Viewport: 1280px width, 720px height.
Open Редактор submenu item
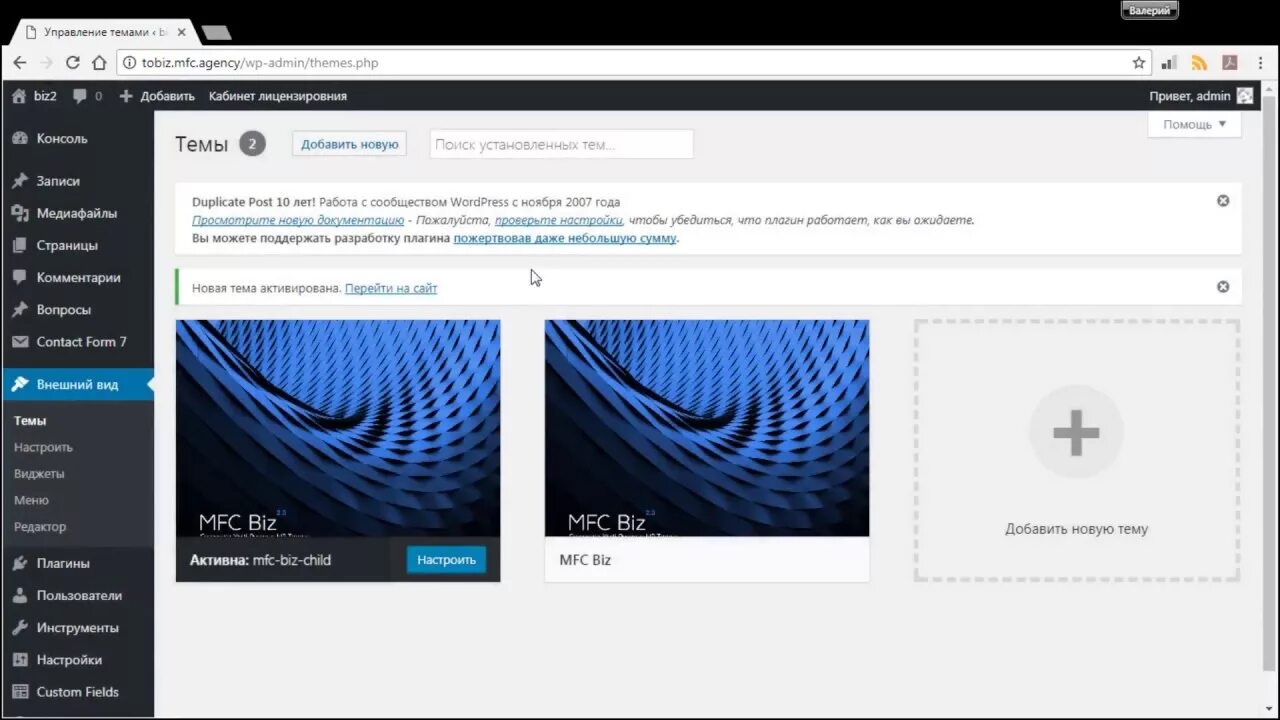pyautogui.click(x=40, y=526)
